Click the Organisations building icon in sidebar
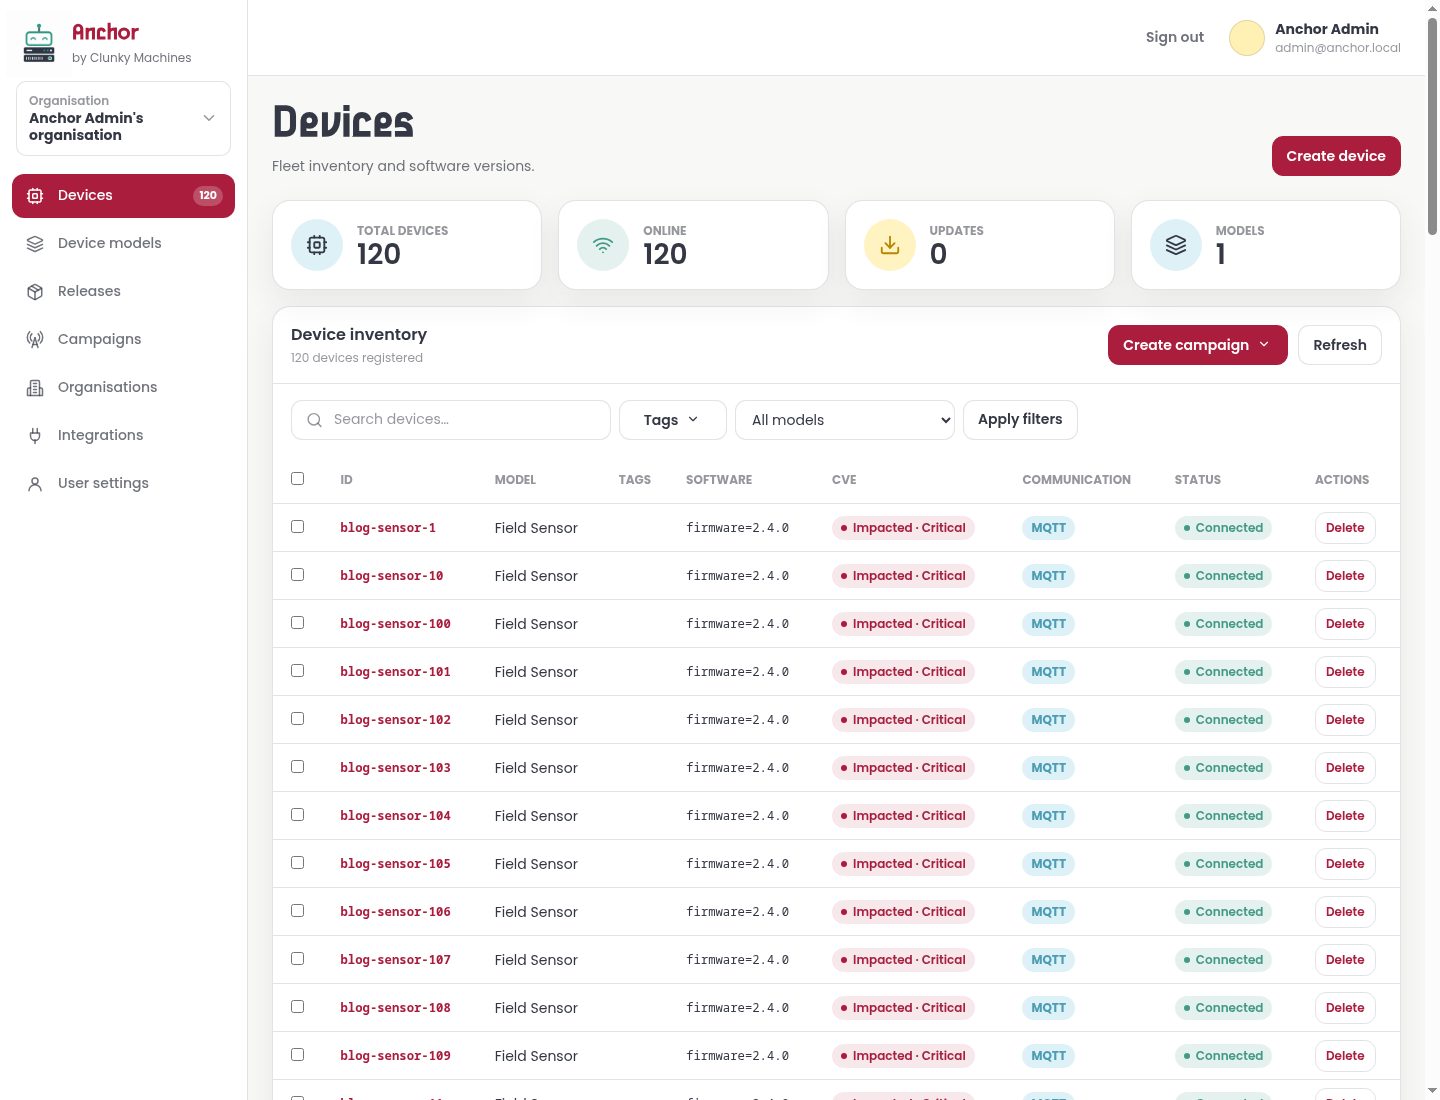This screenshot has height=1100, width=1440. (x=35, y=388)
